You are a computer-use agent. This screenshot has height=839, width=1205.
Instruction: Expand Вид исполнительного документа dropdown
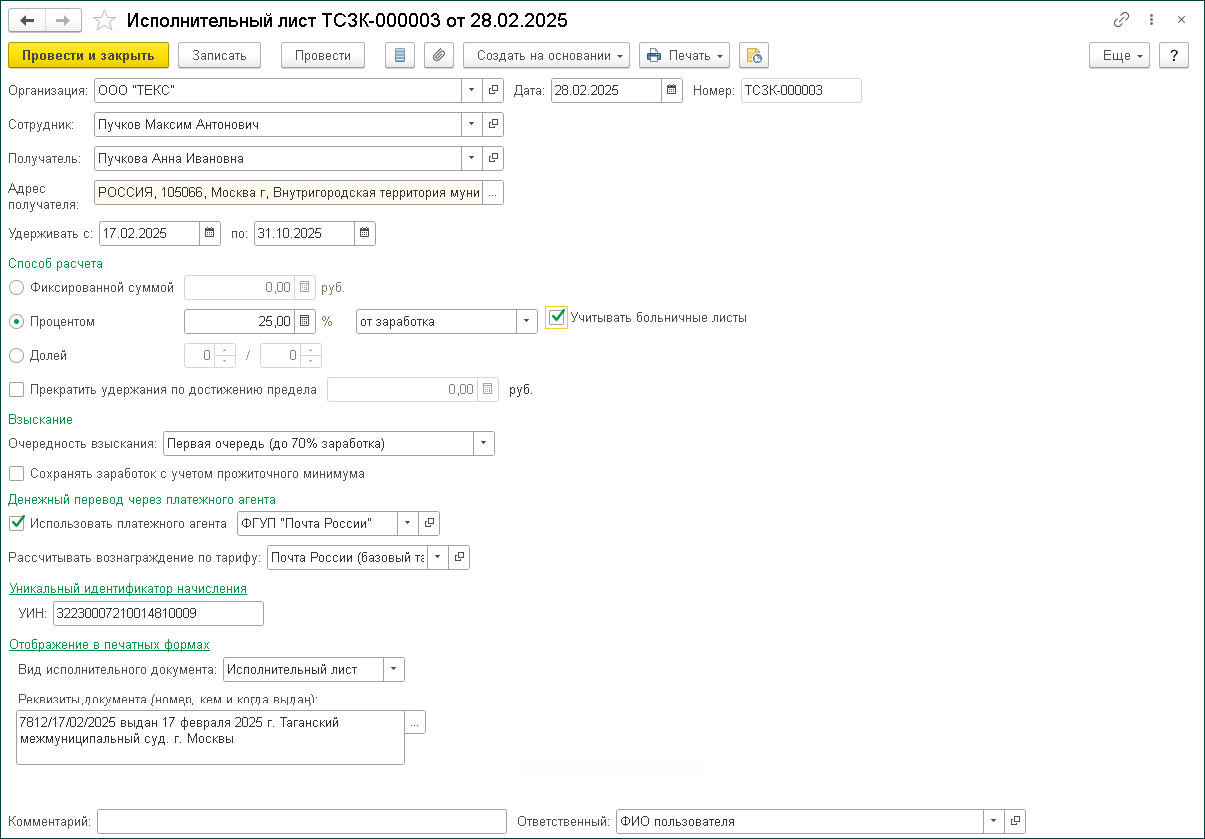point(394,669)
